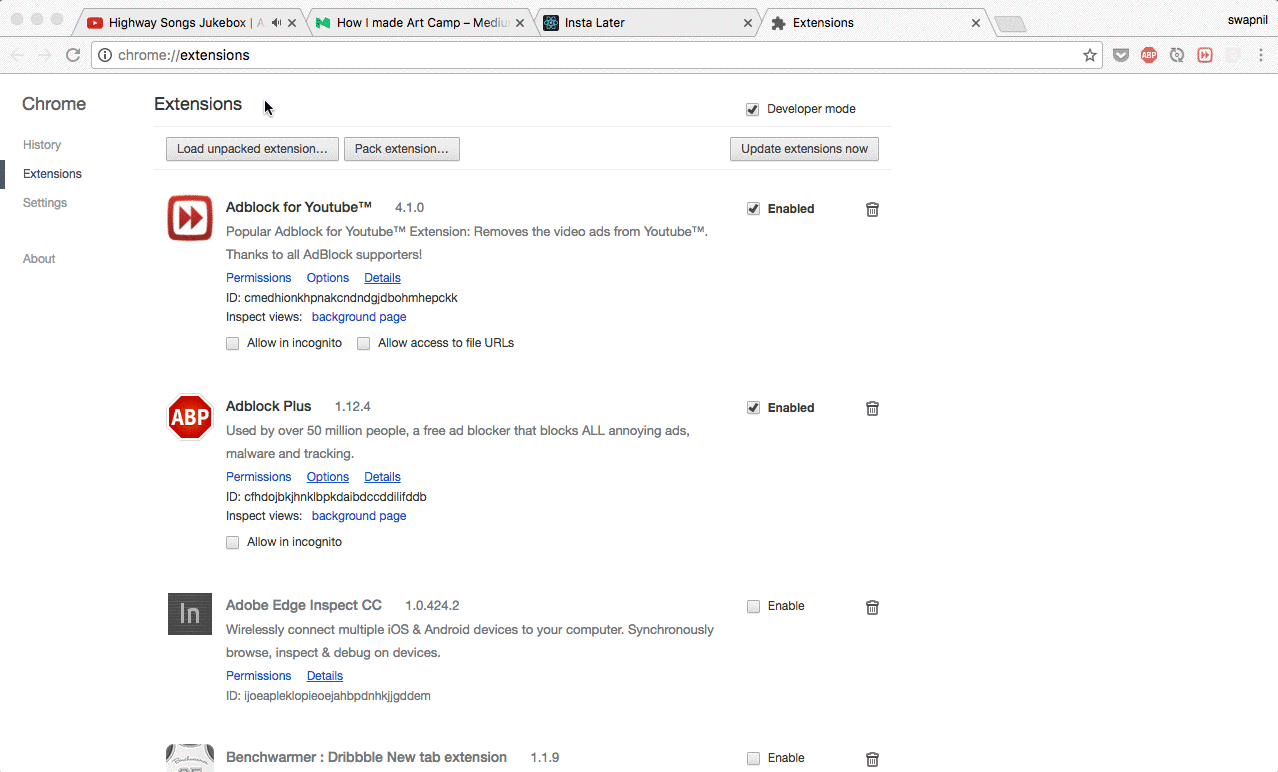Open Adblock Plus Details link
Image resolution: width=1278 pixels, height=772 pixels.
382,477
